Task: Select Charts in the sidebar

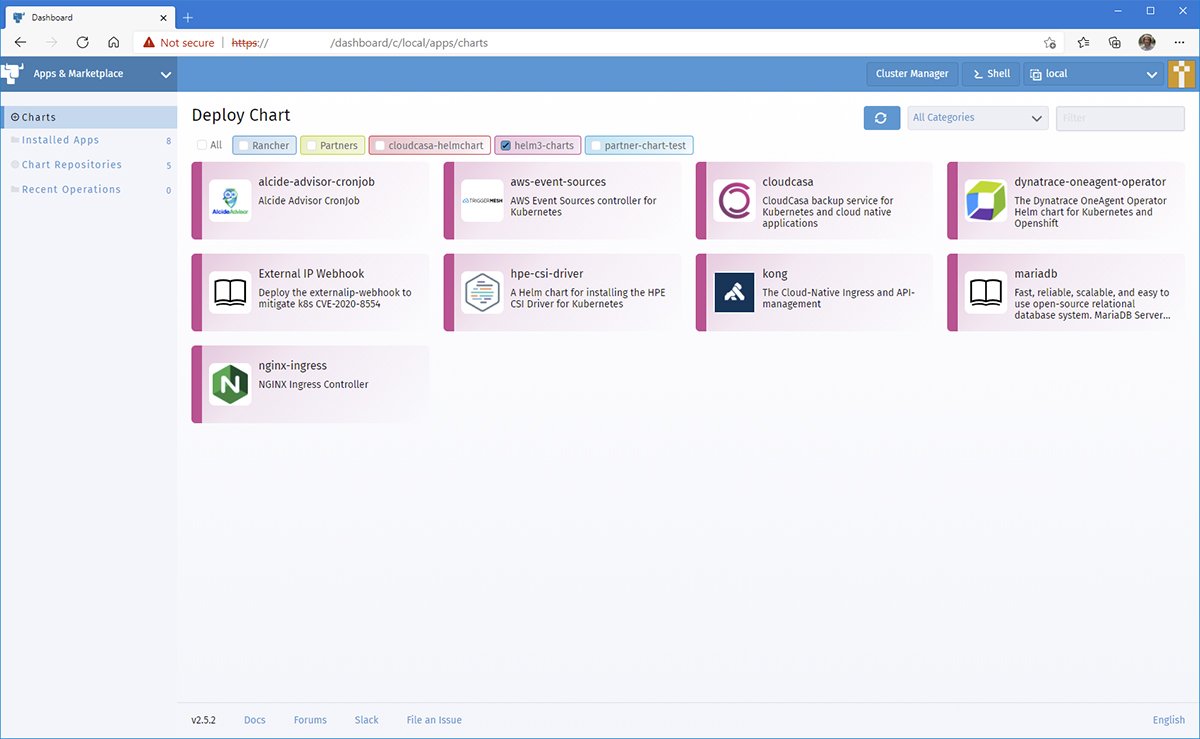Action: pyautogui.click(x=89, y=117)
